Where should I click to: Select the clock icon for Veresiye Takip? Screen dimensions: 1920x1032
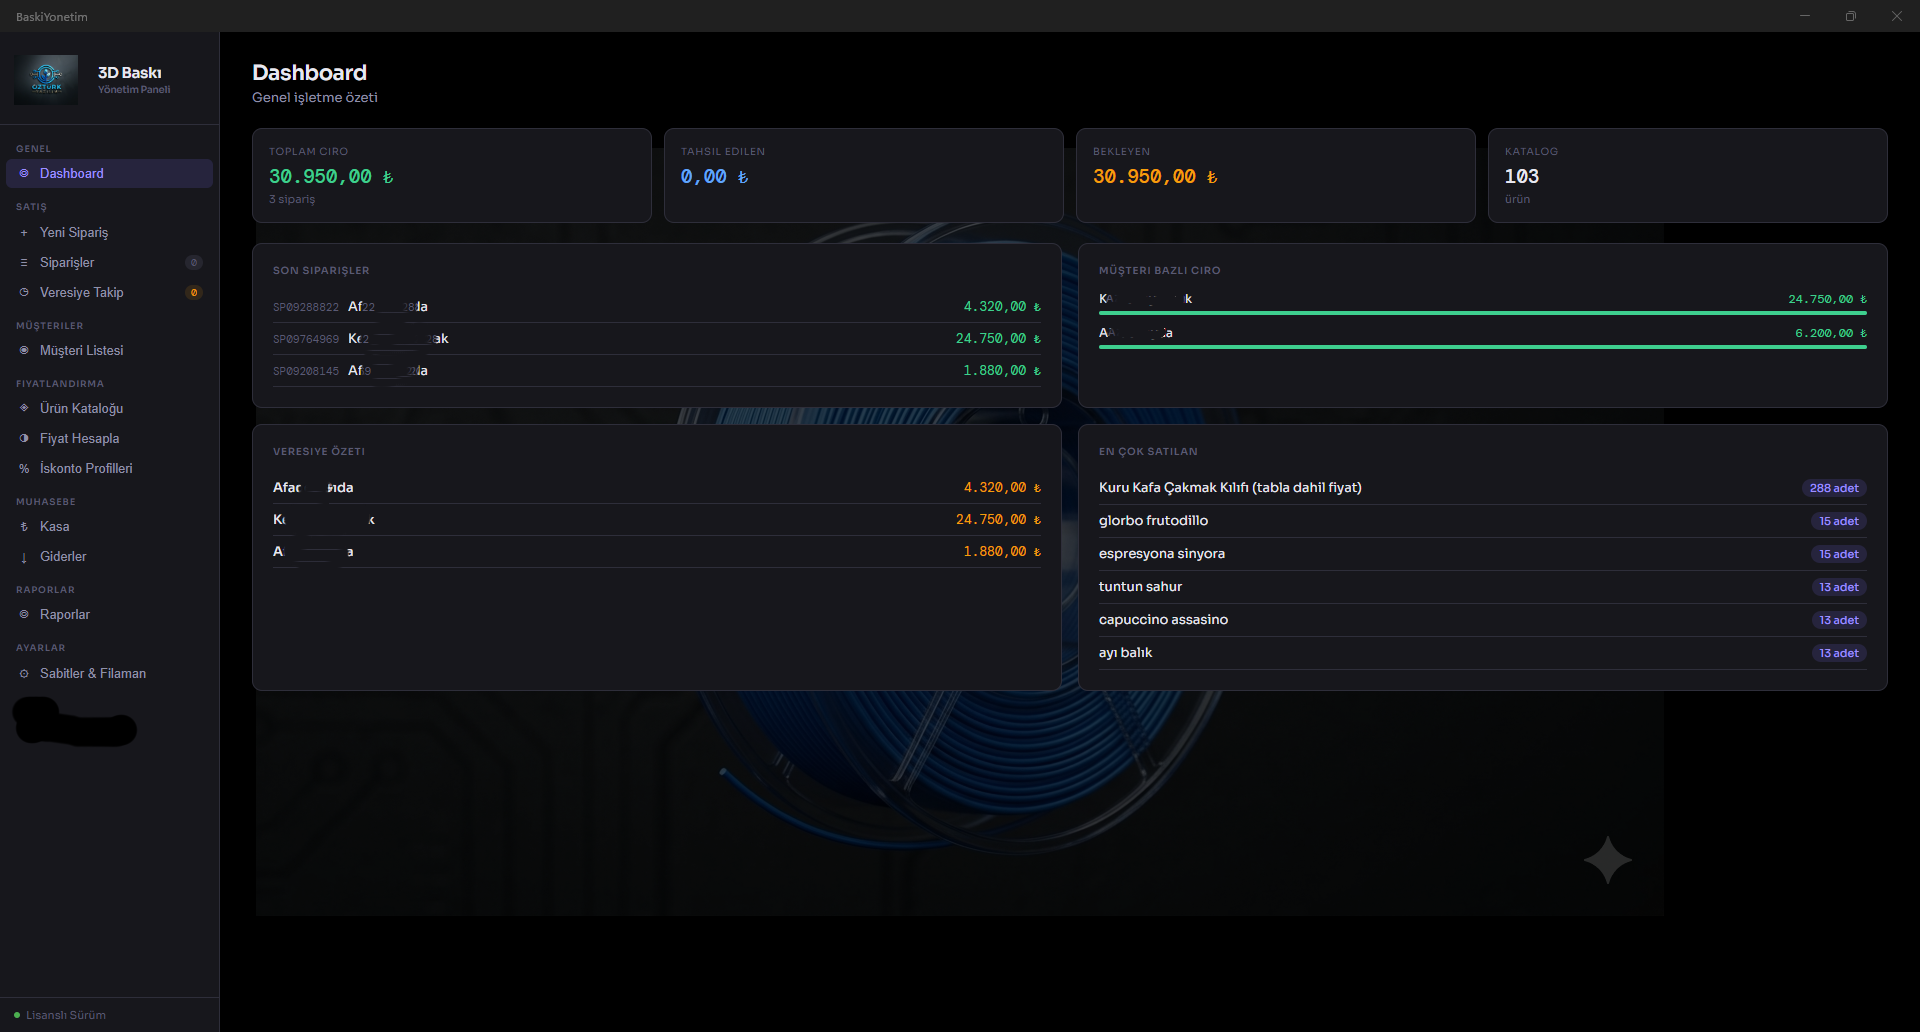click(24, 292)
